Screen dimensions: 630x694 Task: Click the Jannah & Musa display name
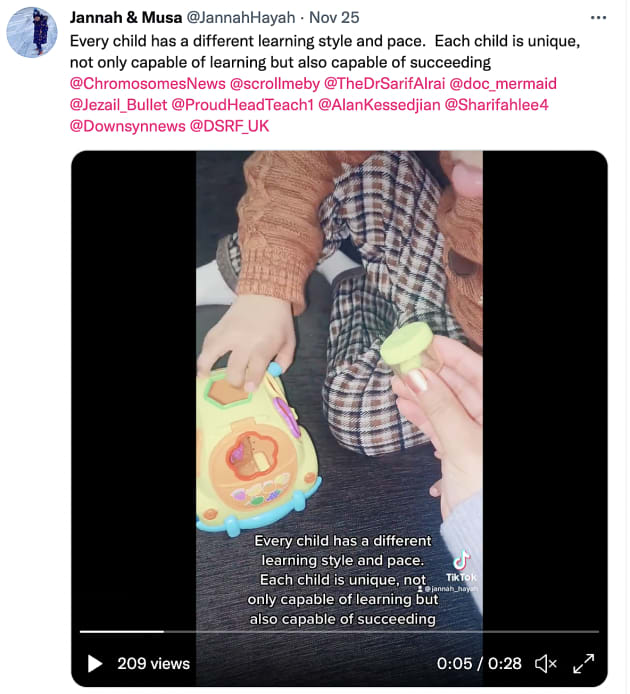tap(126, 18)
